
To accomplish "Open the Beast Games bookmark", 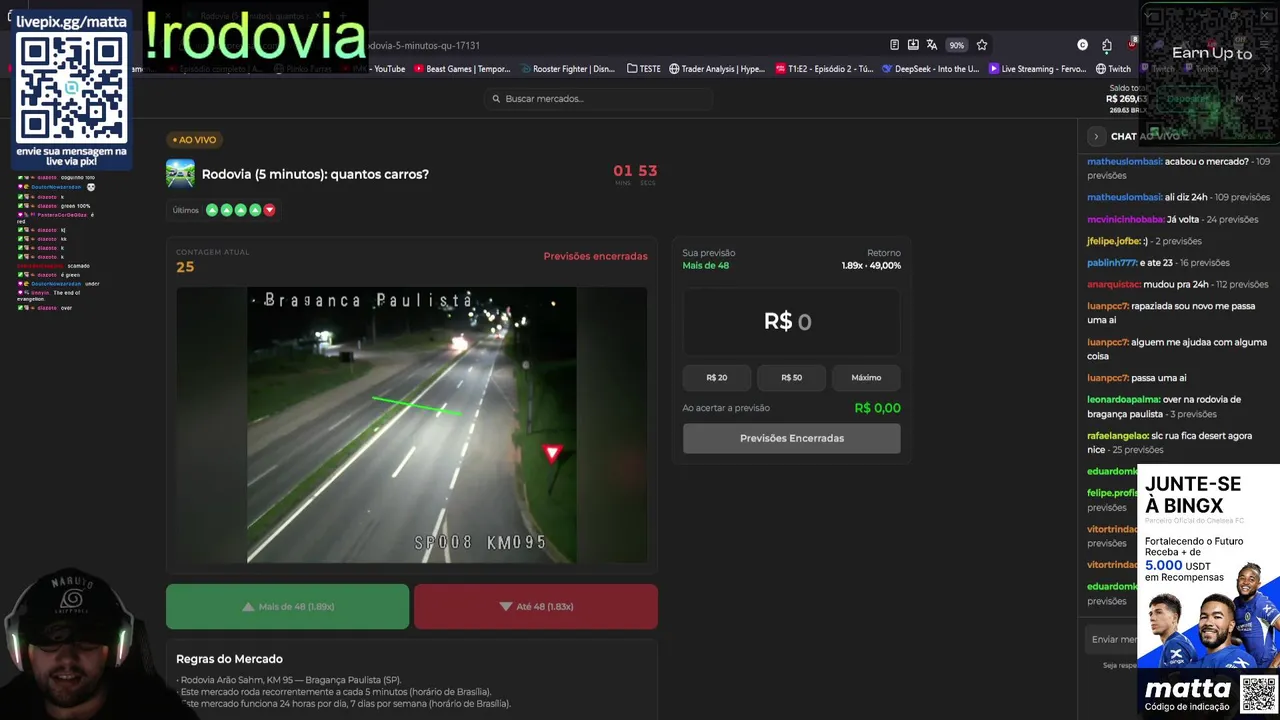I will pyautogui.click(x=462, y=69).
